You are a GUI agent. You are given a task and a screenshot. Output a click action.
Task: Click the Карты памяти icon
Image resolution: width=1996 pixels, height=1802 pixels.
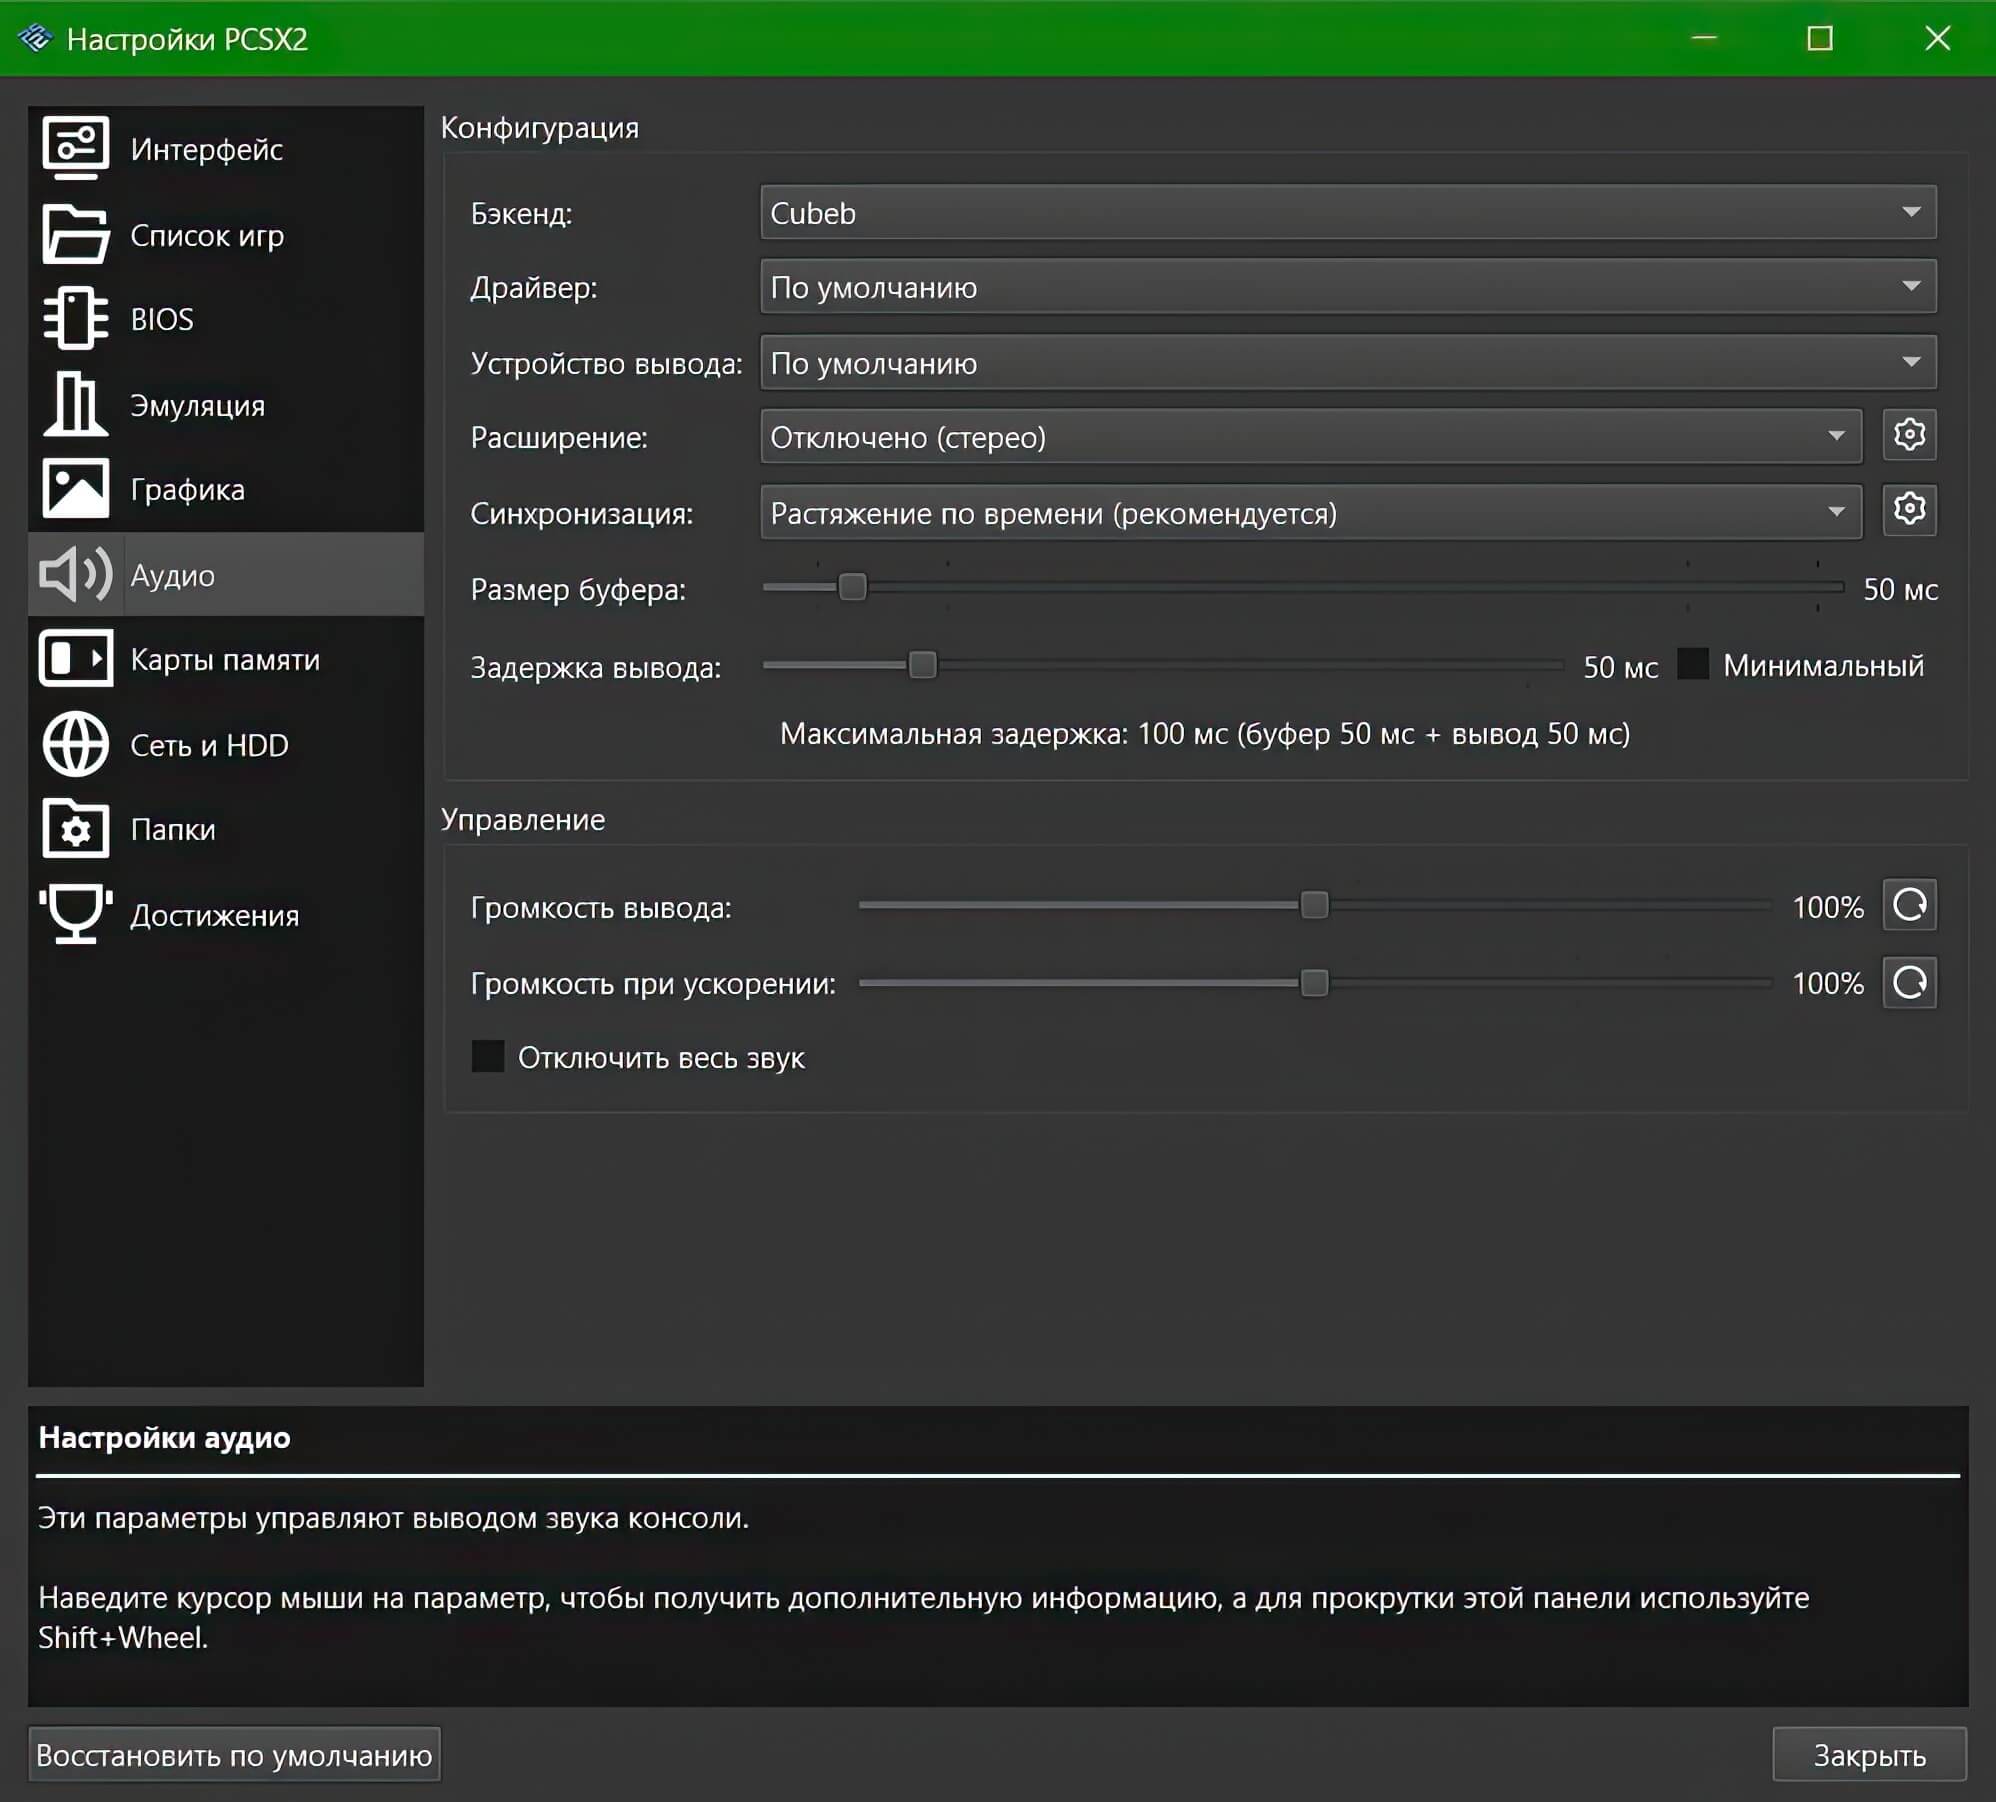(75, 659)
